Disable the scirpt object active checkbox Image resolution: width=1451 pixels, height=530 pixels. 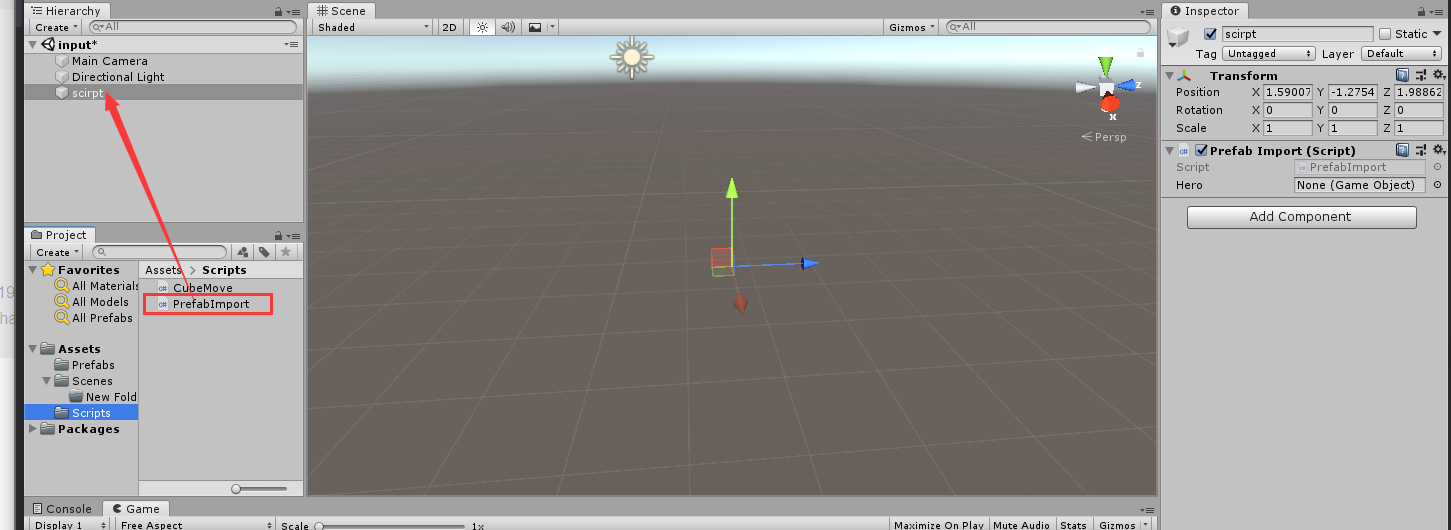click(x=1210, y=34)
